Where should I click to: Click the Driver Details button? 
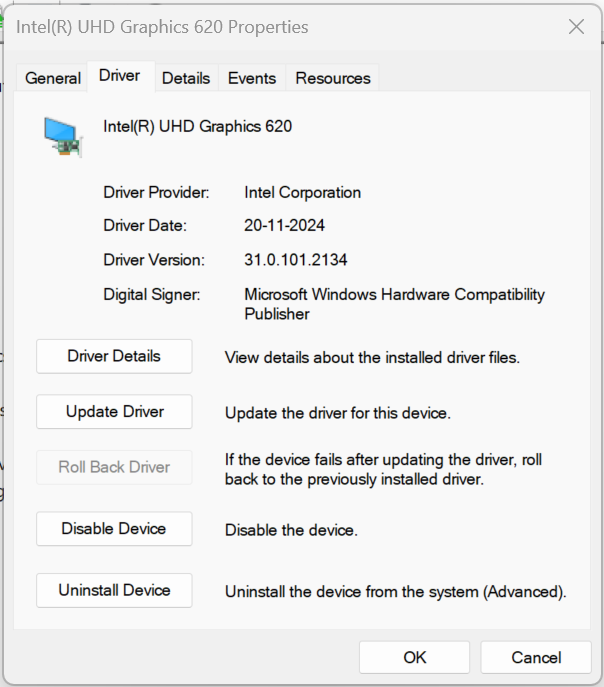(x=114, y=356)
